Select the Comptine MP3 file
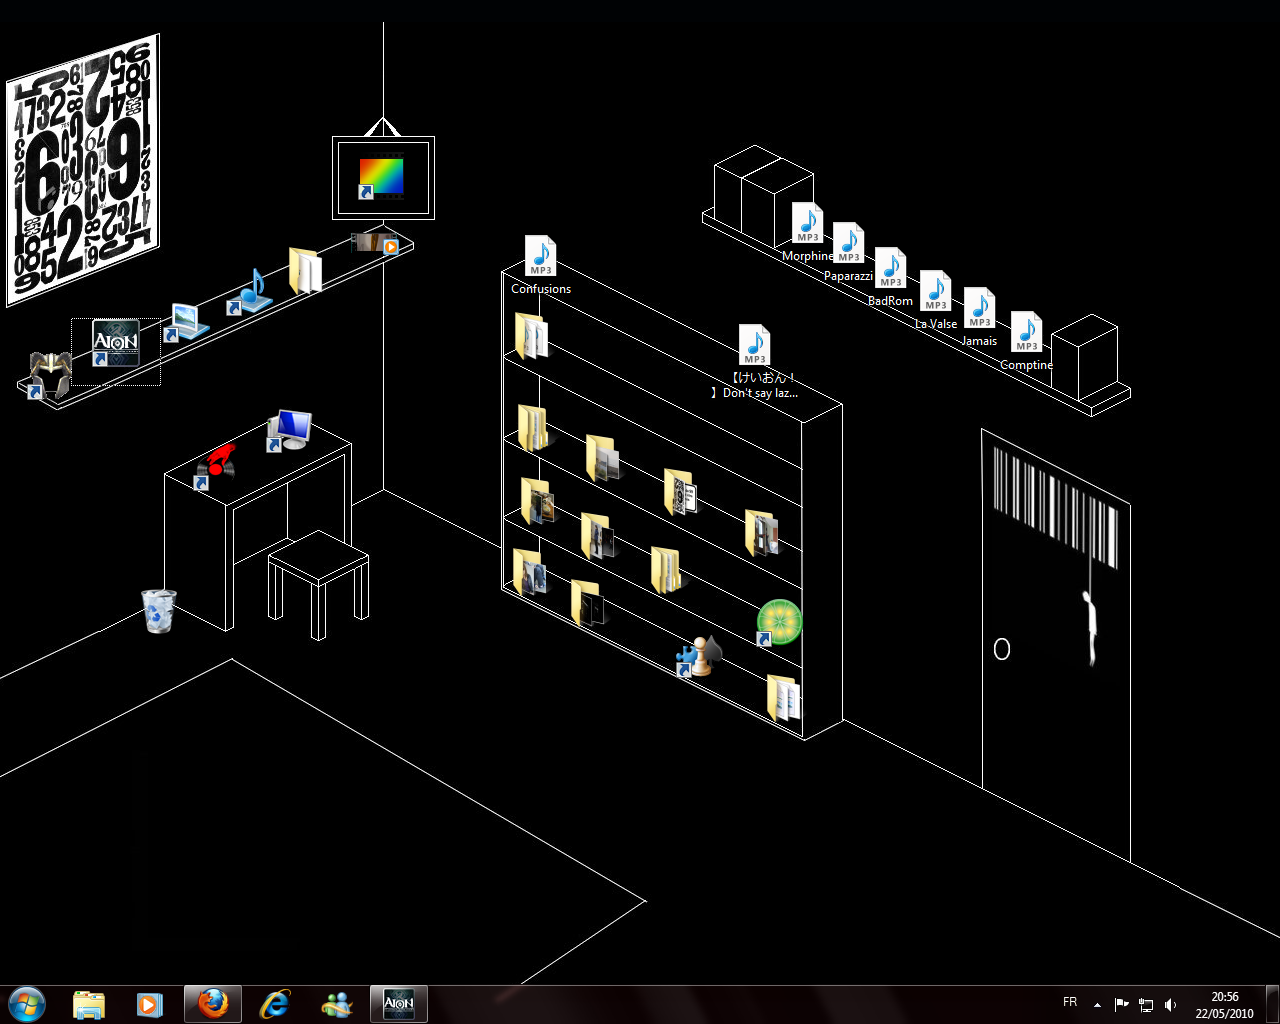 (1027, 341)
